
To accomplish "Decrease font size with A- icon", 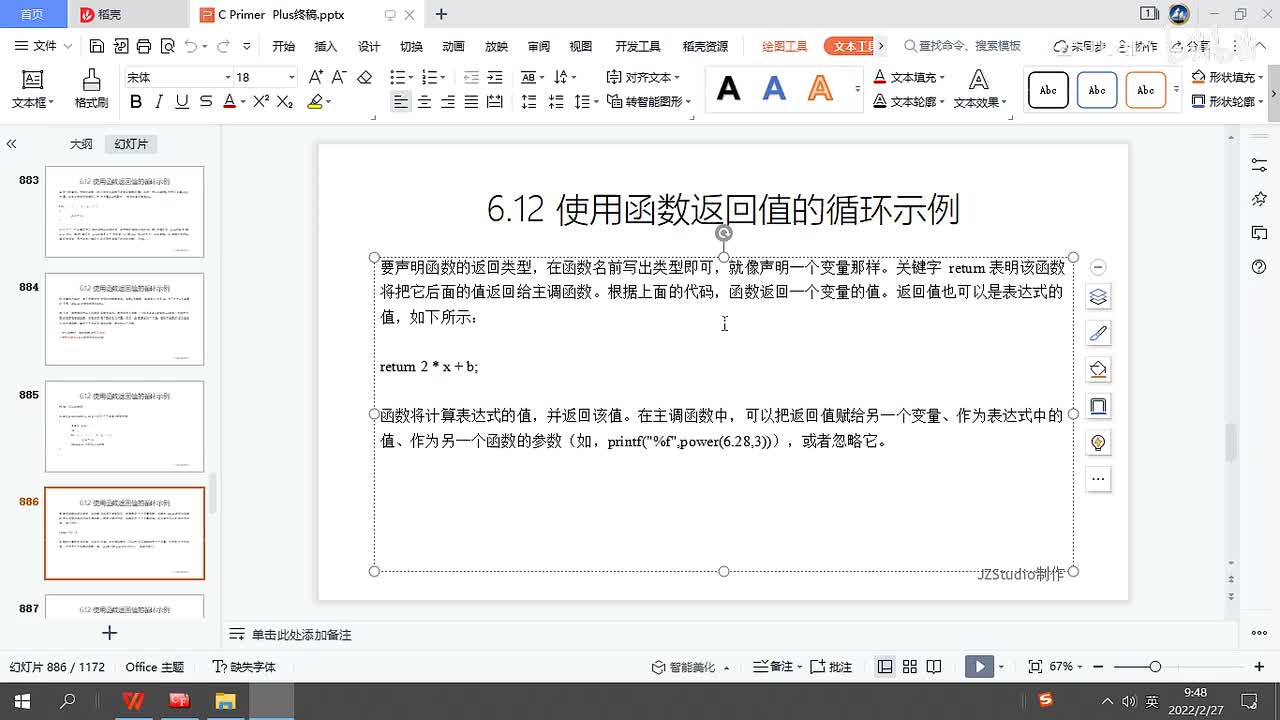I will pyautogui.click(x=340, y=77).
